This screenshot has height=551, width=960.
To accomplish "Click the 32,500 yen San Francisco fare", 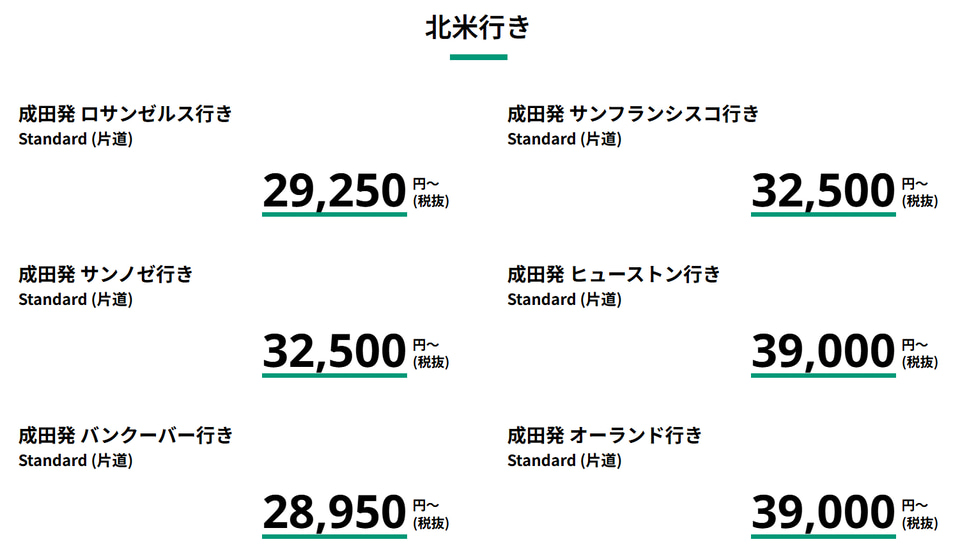I will pos(822,191).
